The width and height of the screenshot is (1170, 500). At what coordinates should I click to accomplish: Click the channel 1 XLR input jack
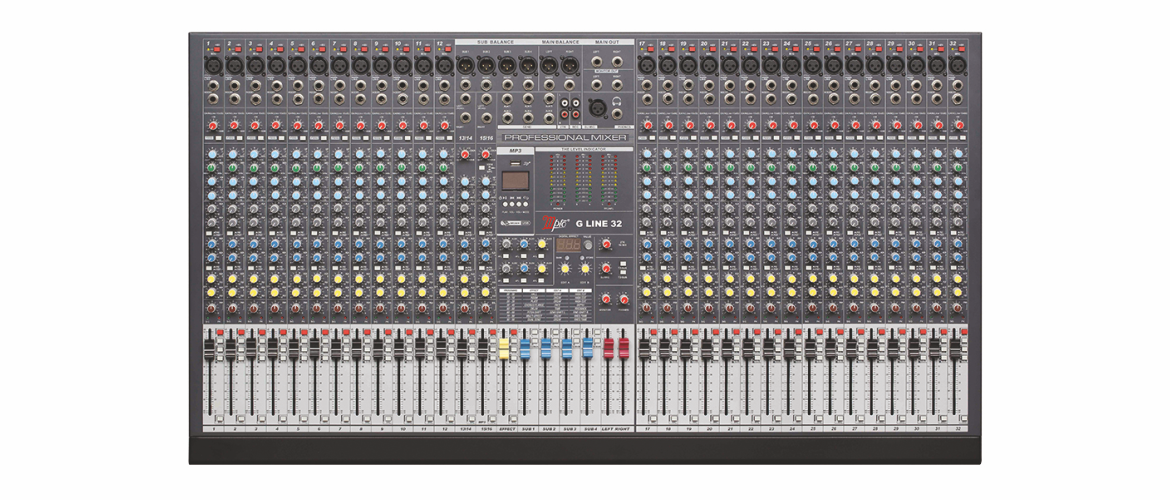[x=213, y=65]
